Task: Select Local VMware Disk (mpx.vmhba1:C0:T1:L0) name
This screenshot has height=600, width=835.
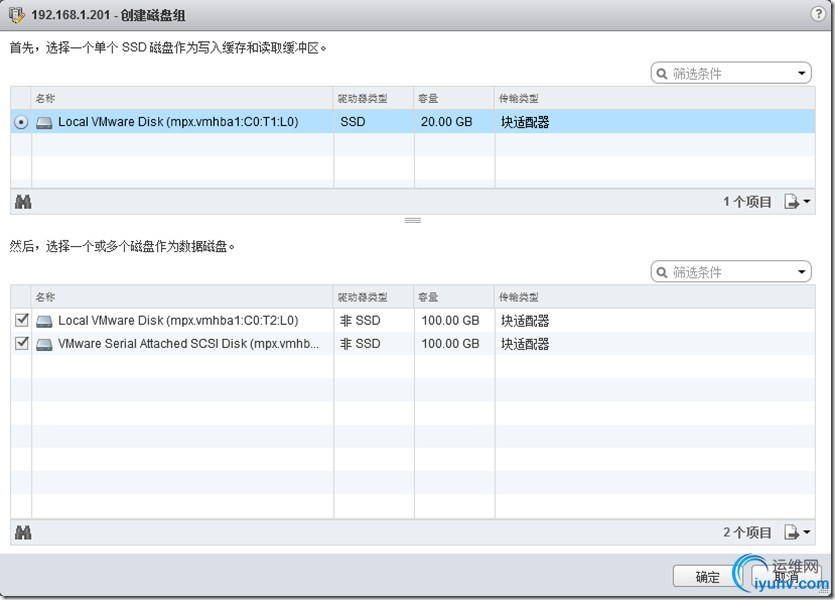Action: (x=178, y=122)
